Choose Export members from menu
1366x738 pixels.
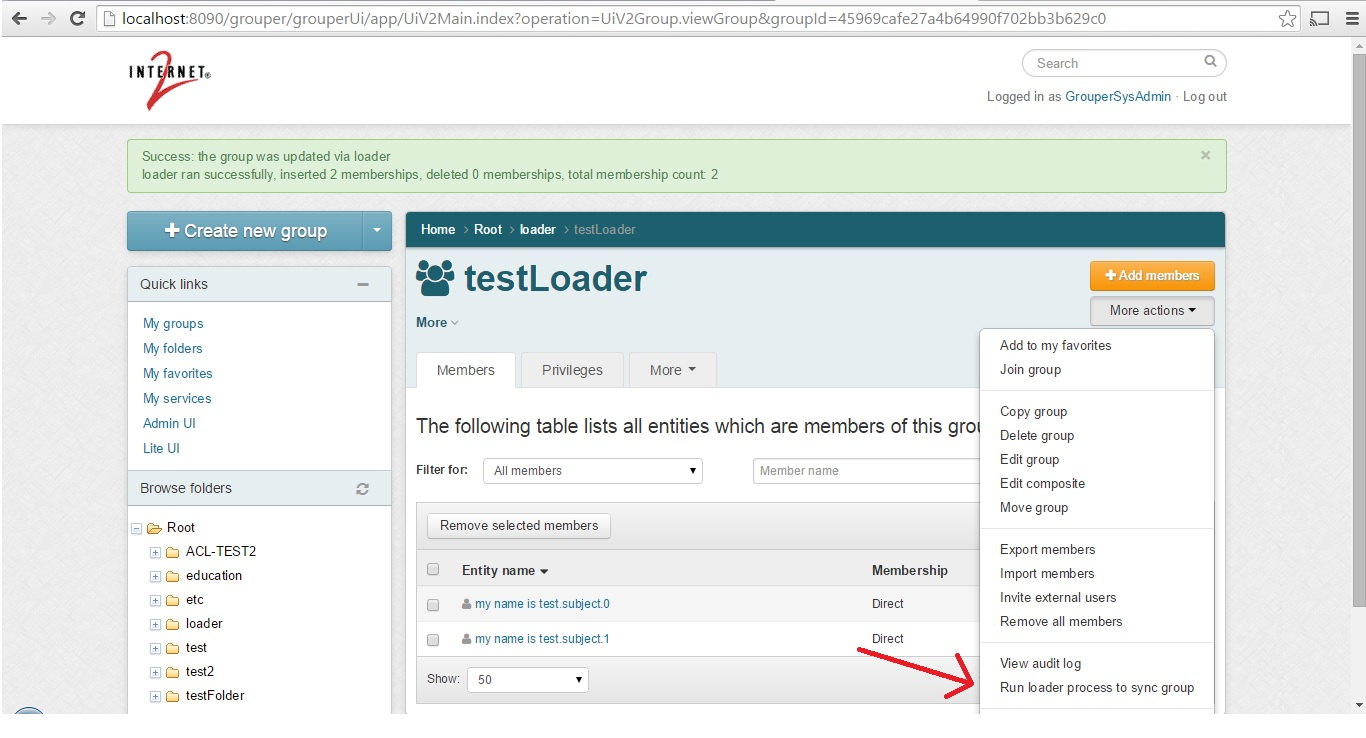[x=1047, y=550]
